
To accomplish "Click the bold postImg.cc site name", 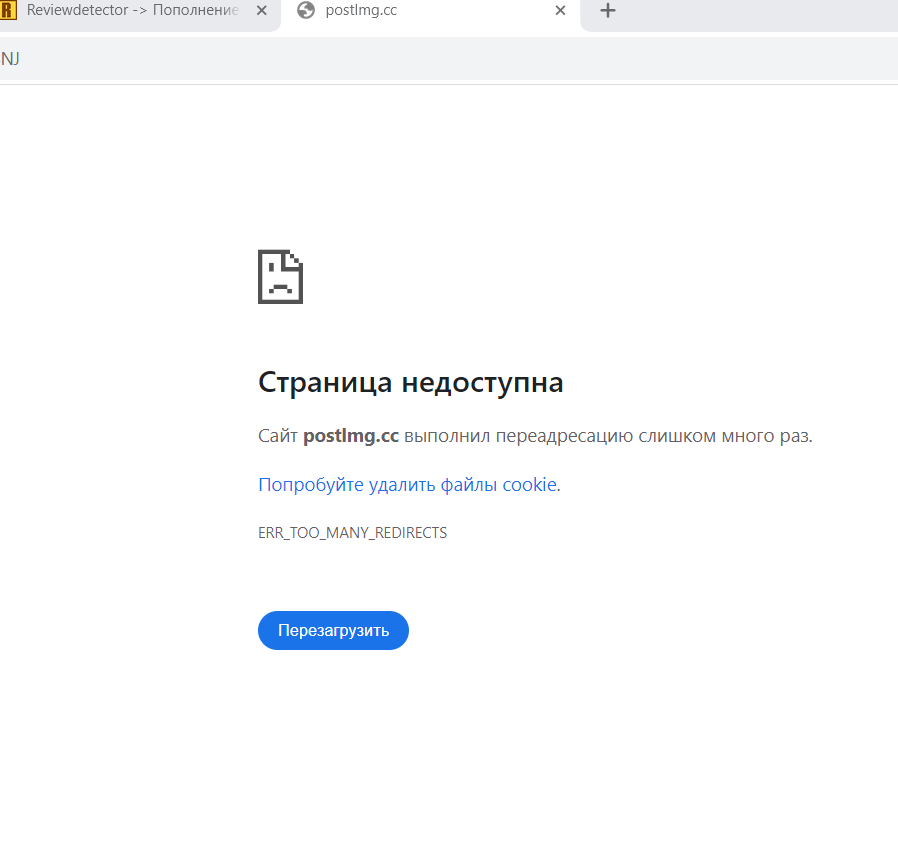I will 351,436.
